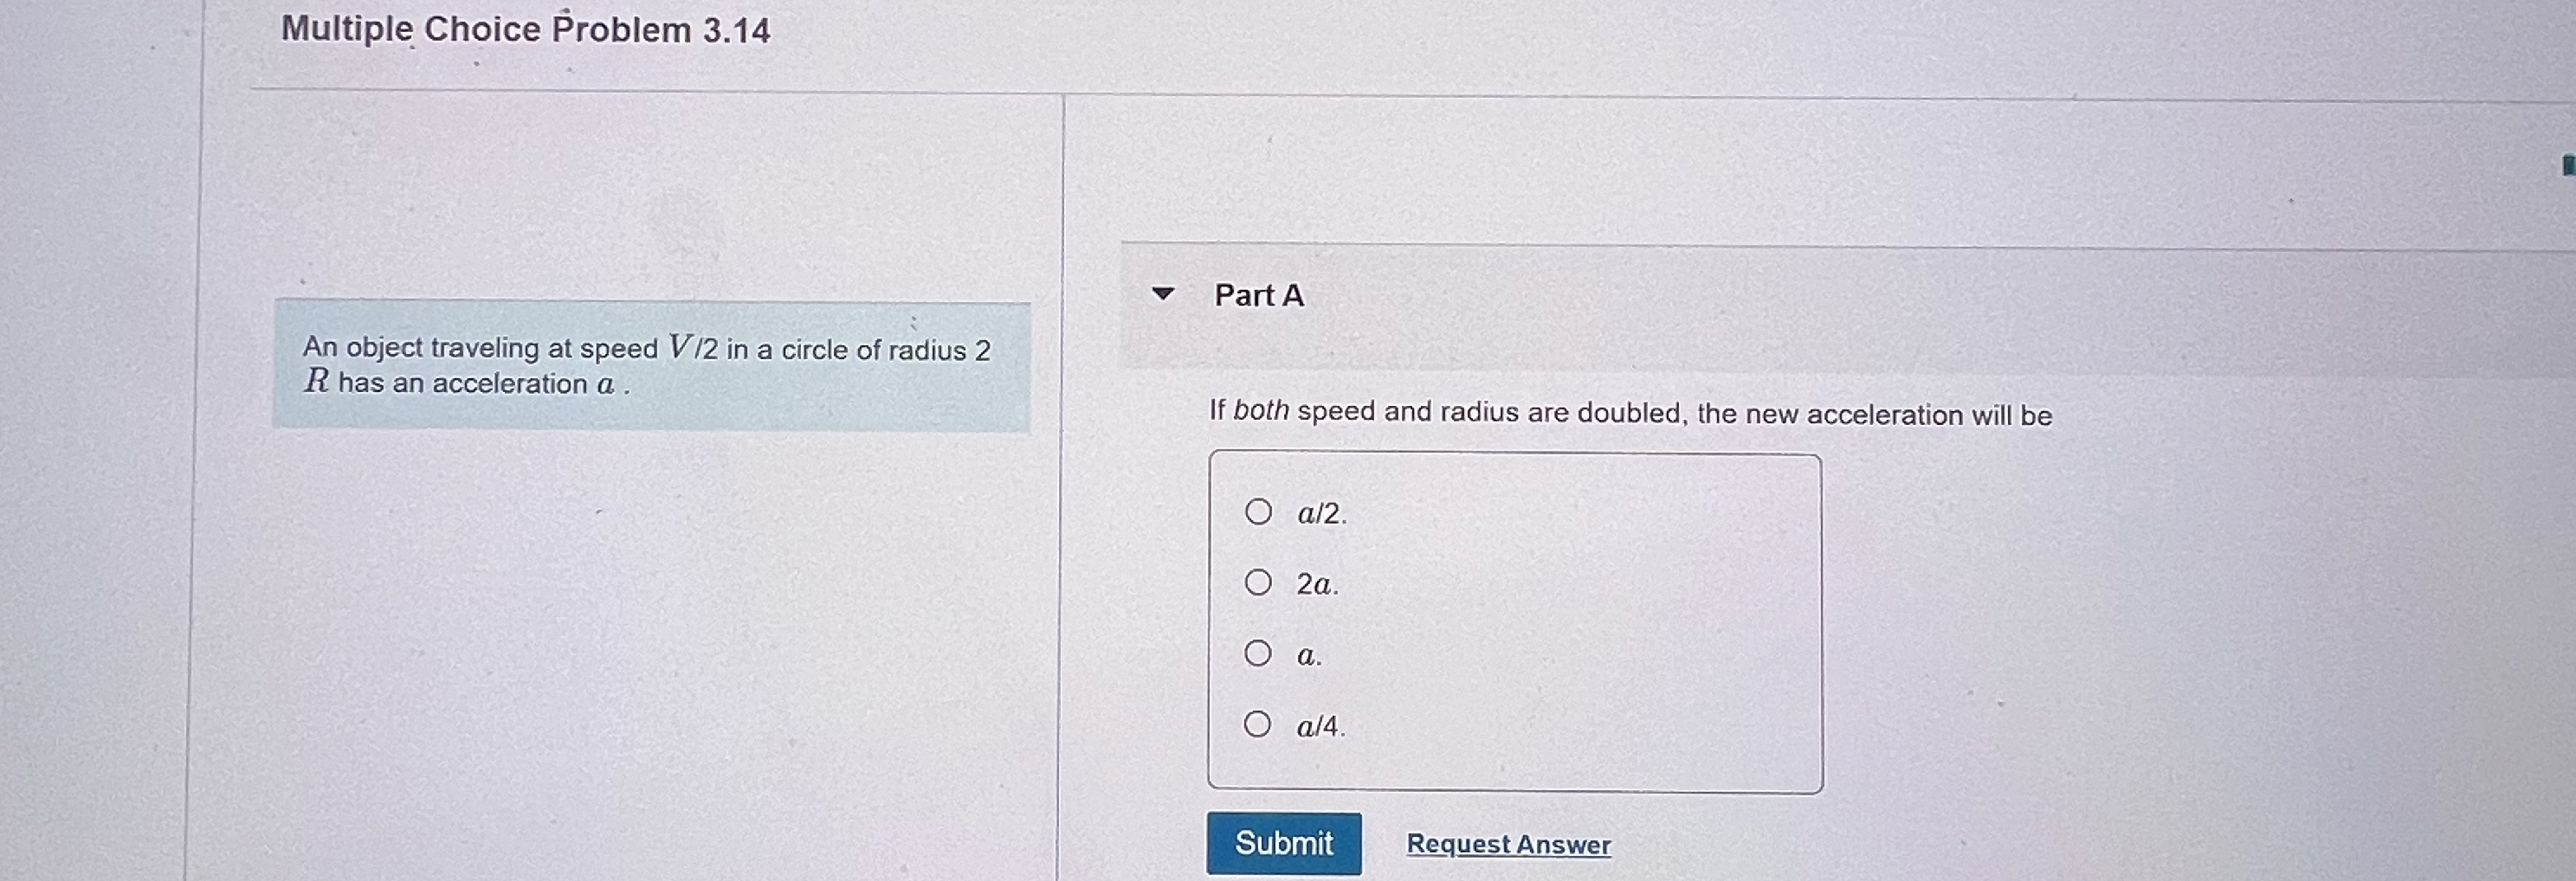Click the highlighted problem statement box

(x=650, y=365)
